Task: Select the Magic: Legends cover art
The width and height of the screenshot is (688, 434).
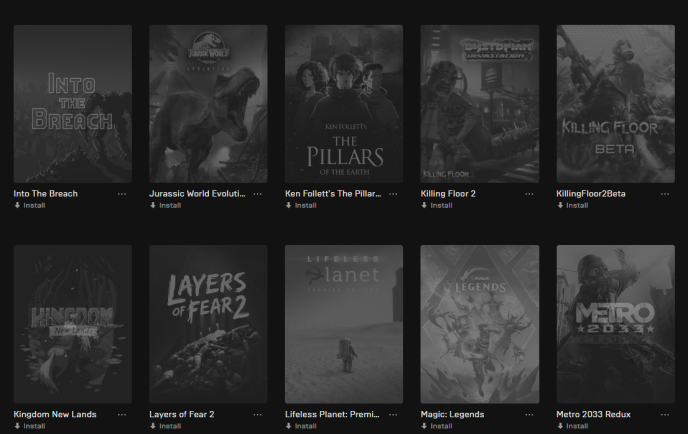Action: point(480,324)
